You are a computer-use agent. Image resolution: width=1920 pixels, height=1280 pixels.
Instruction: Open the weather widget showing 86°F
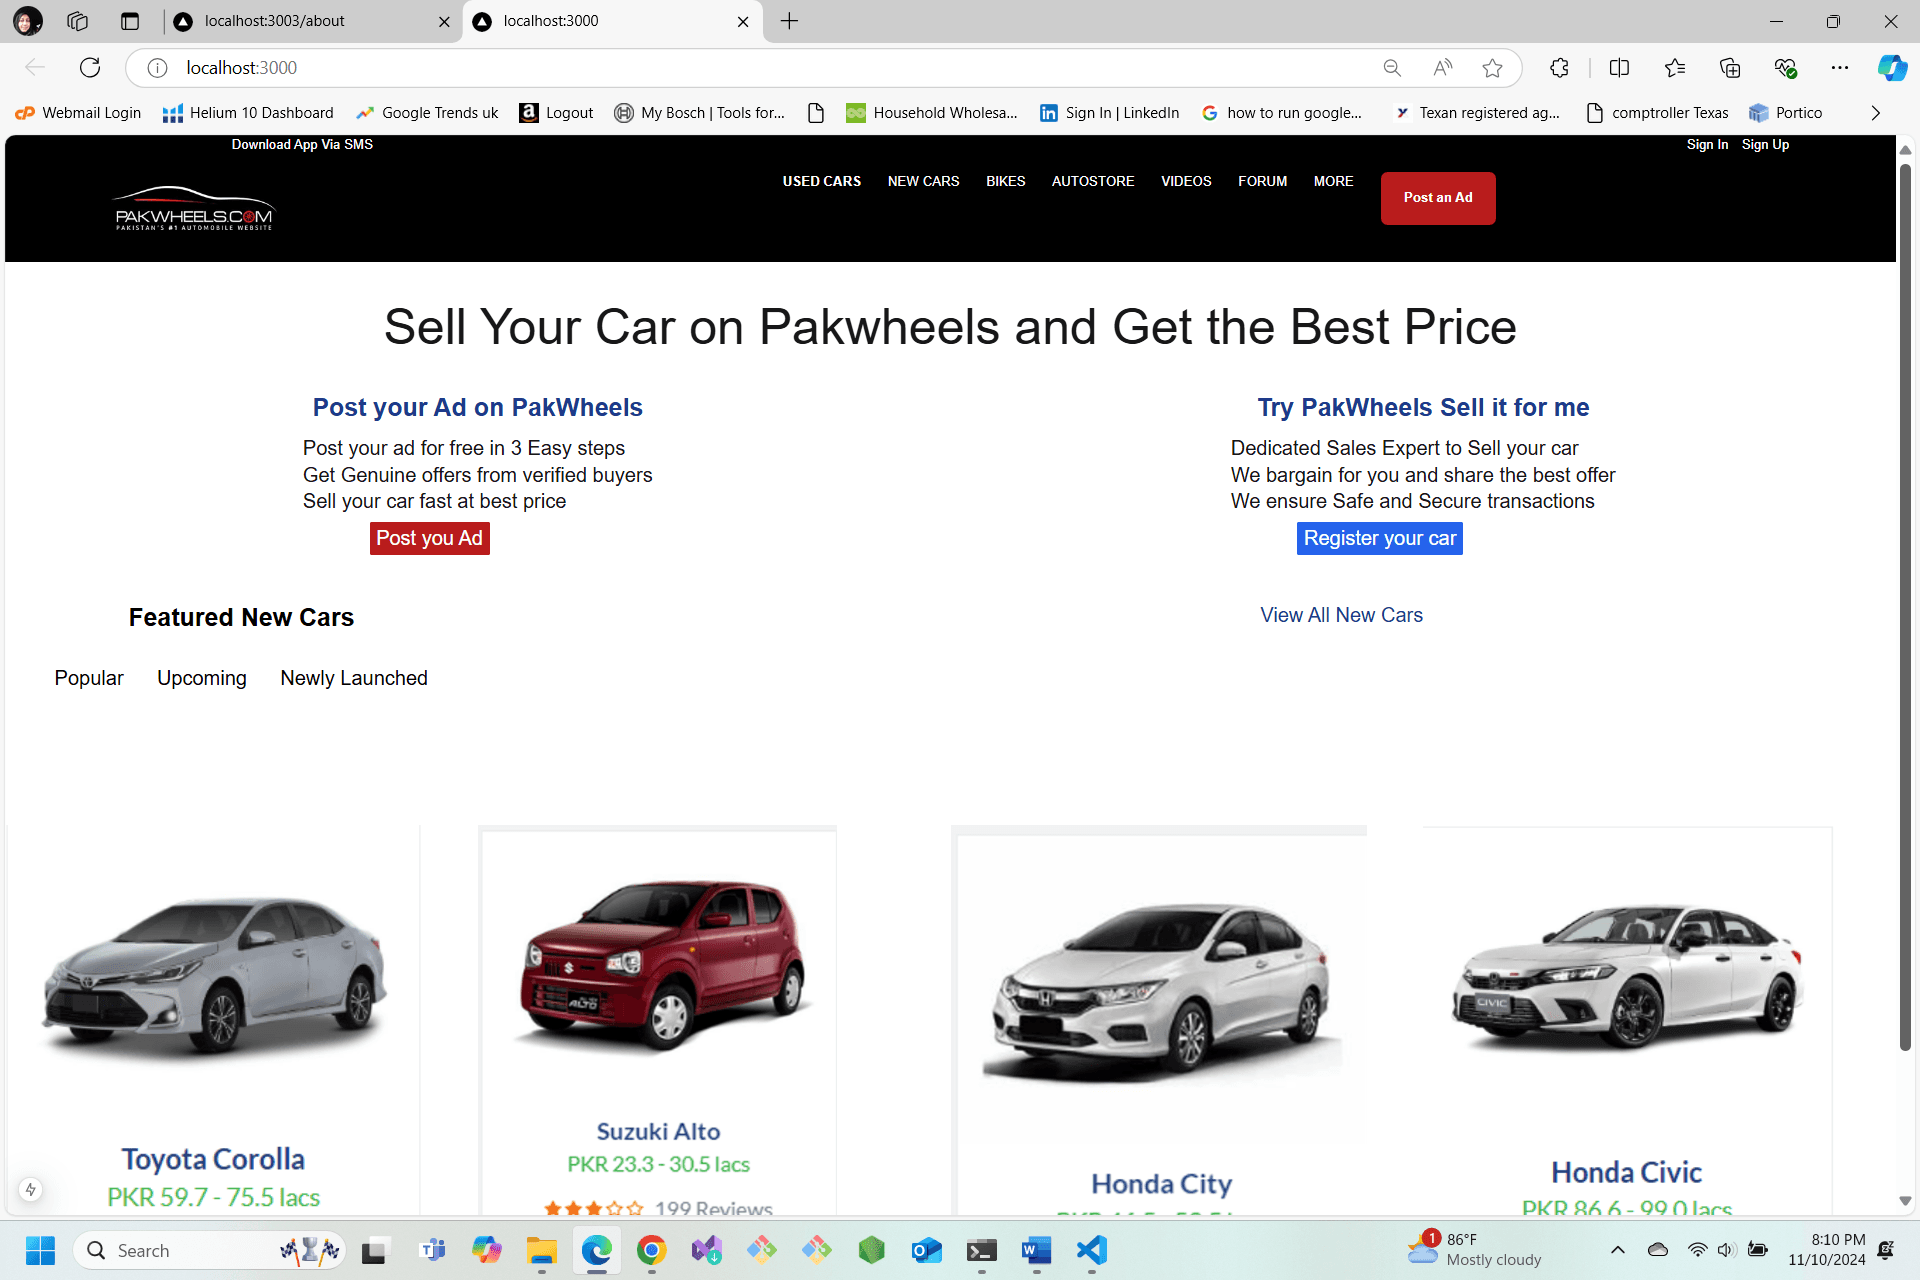tap(1476, 1250)
